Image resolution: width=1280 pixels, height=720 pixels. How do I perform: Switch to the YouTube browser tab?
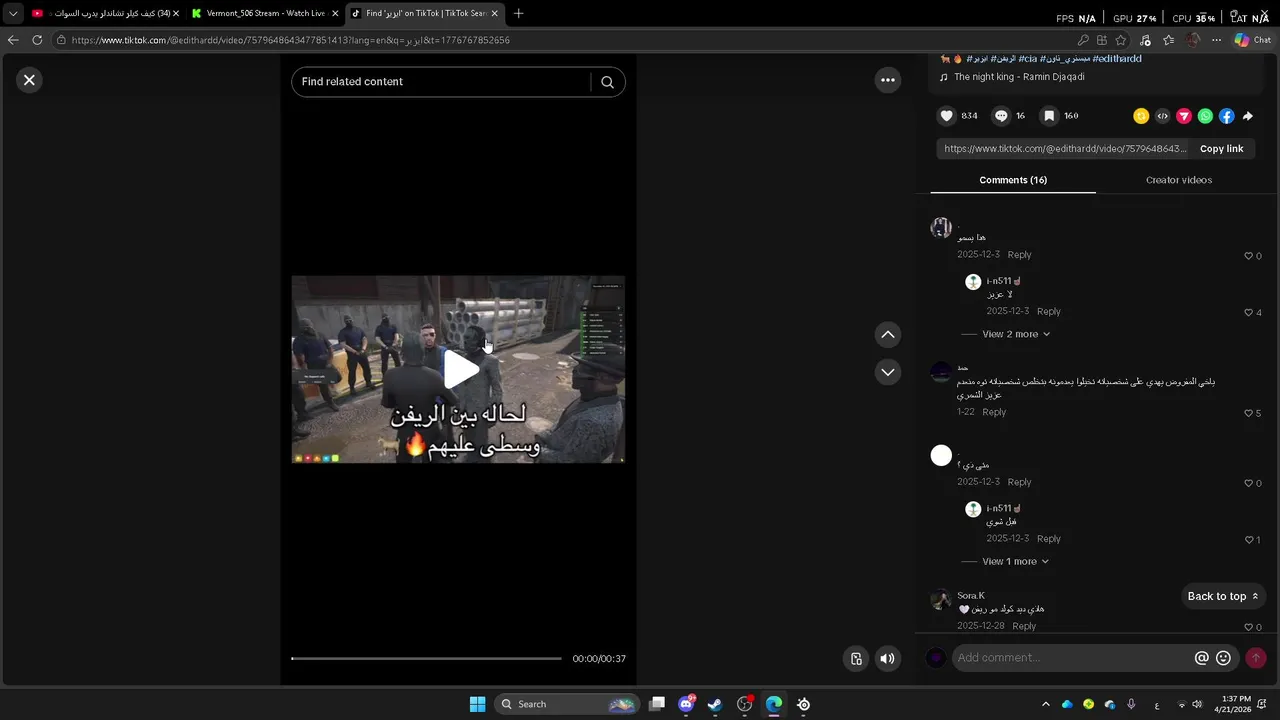tap(104, 14)
